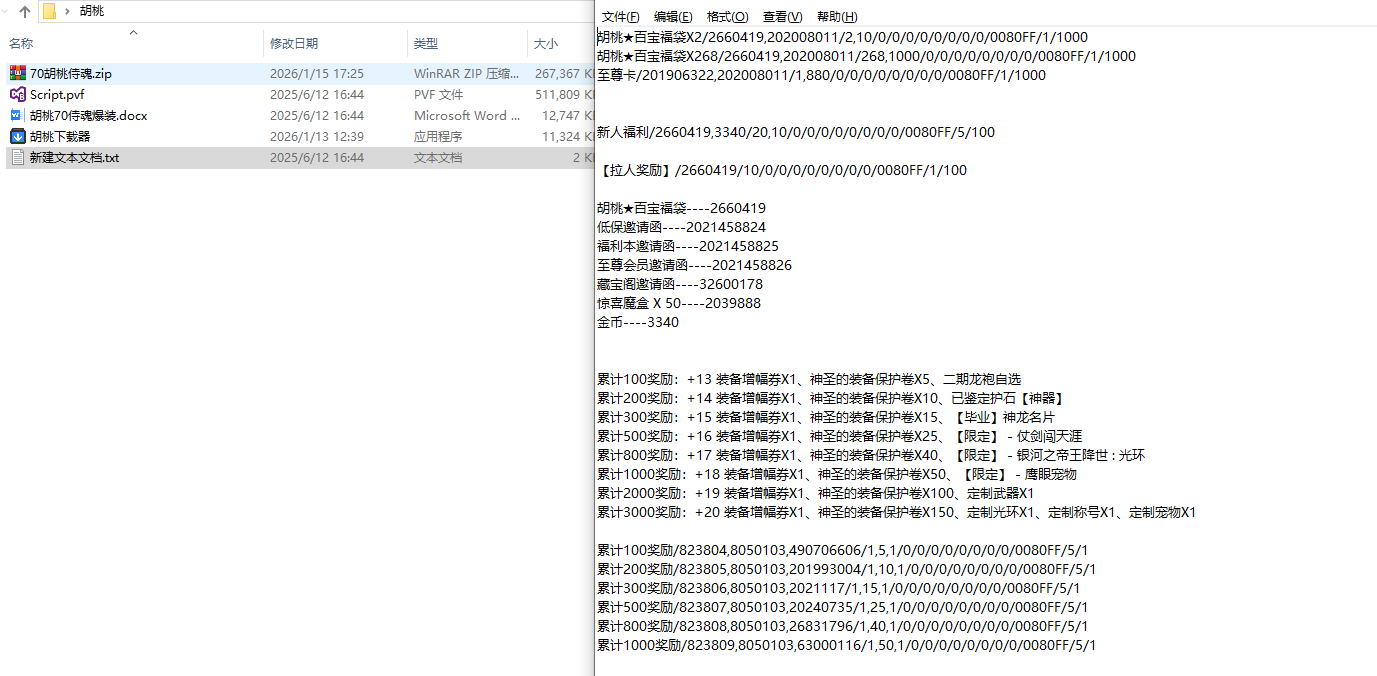Screen dimensions: 1377x676
Task: Open the 查看(V) menu in Notepad
Action: click(782, 16)
